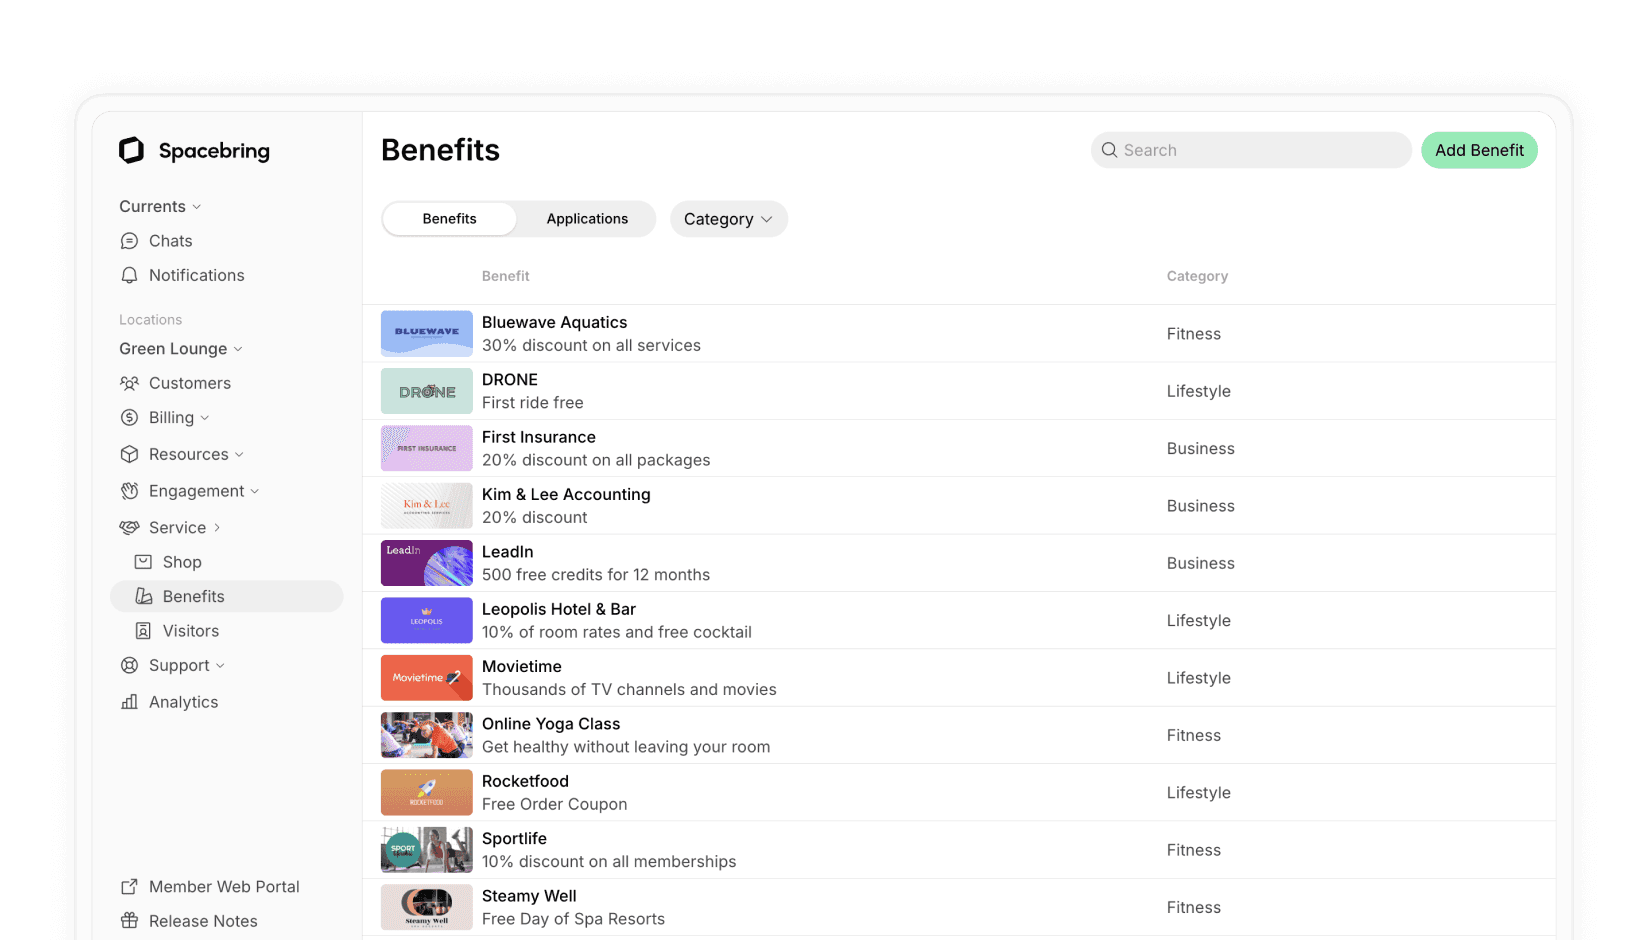Open the Category filter dropdown
The height and width of the screenshot is (940, 1648).
728,218
